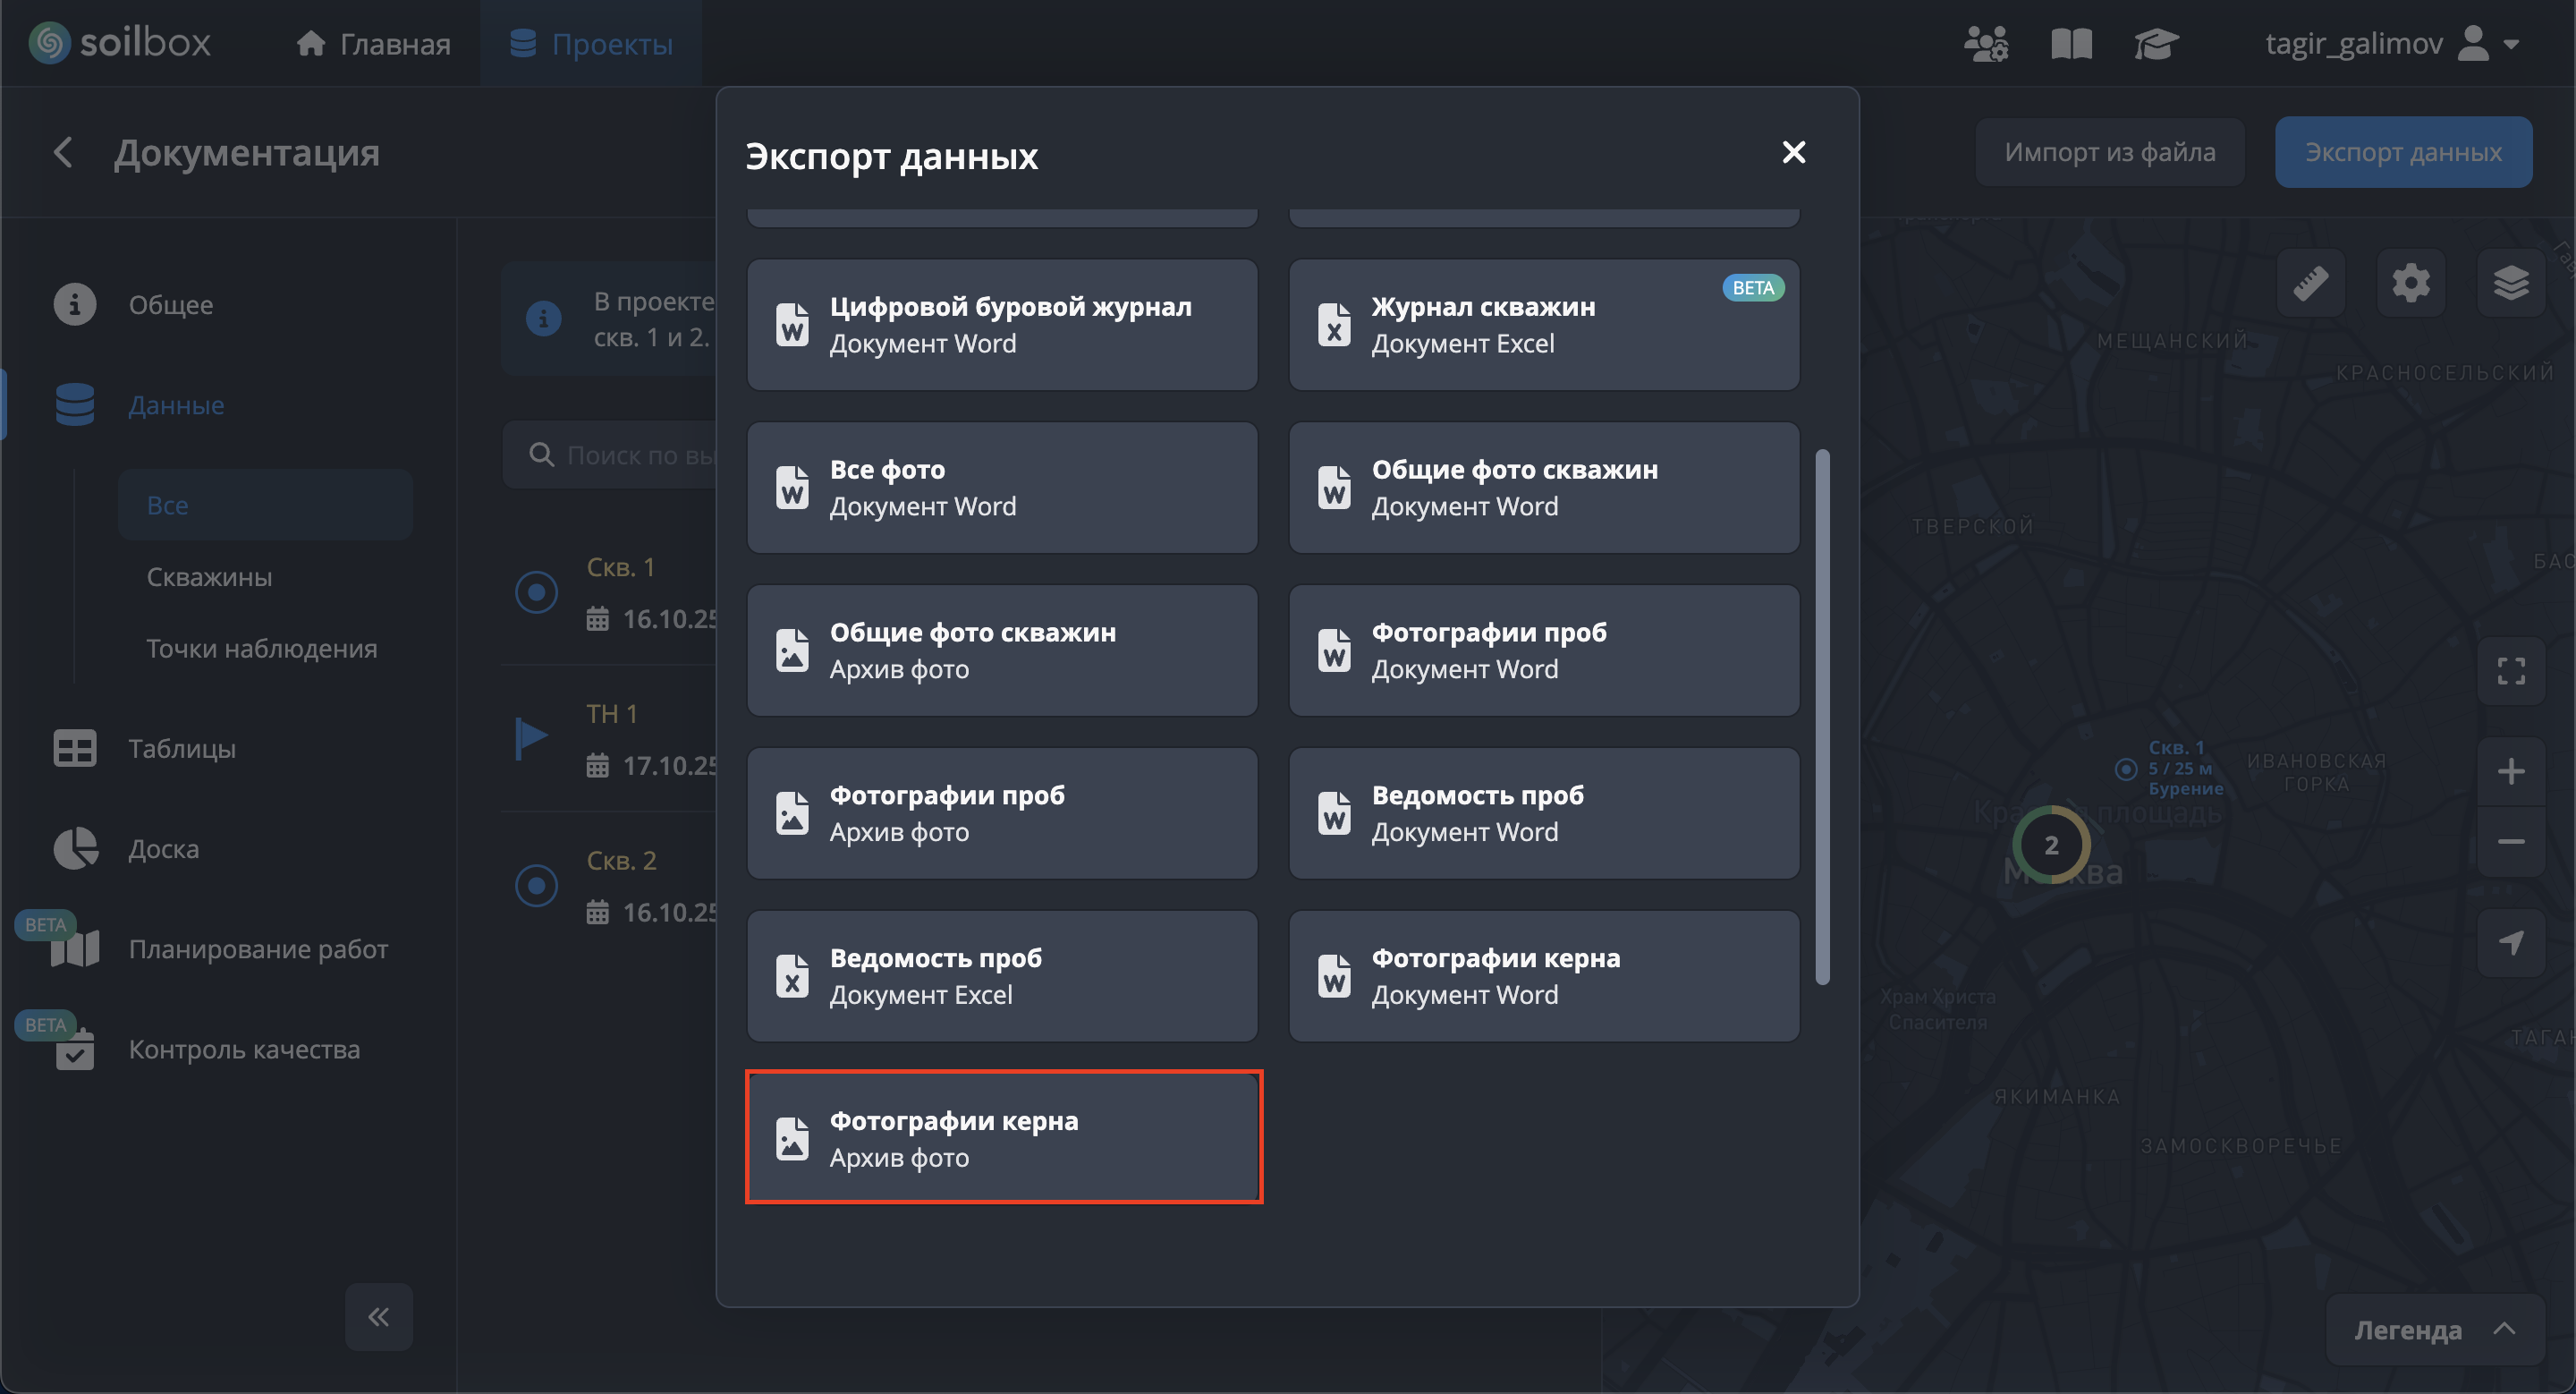
Task: Zoom in the map with plus
Action: tap(2510, 771)
